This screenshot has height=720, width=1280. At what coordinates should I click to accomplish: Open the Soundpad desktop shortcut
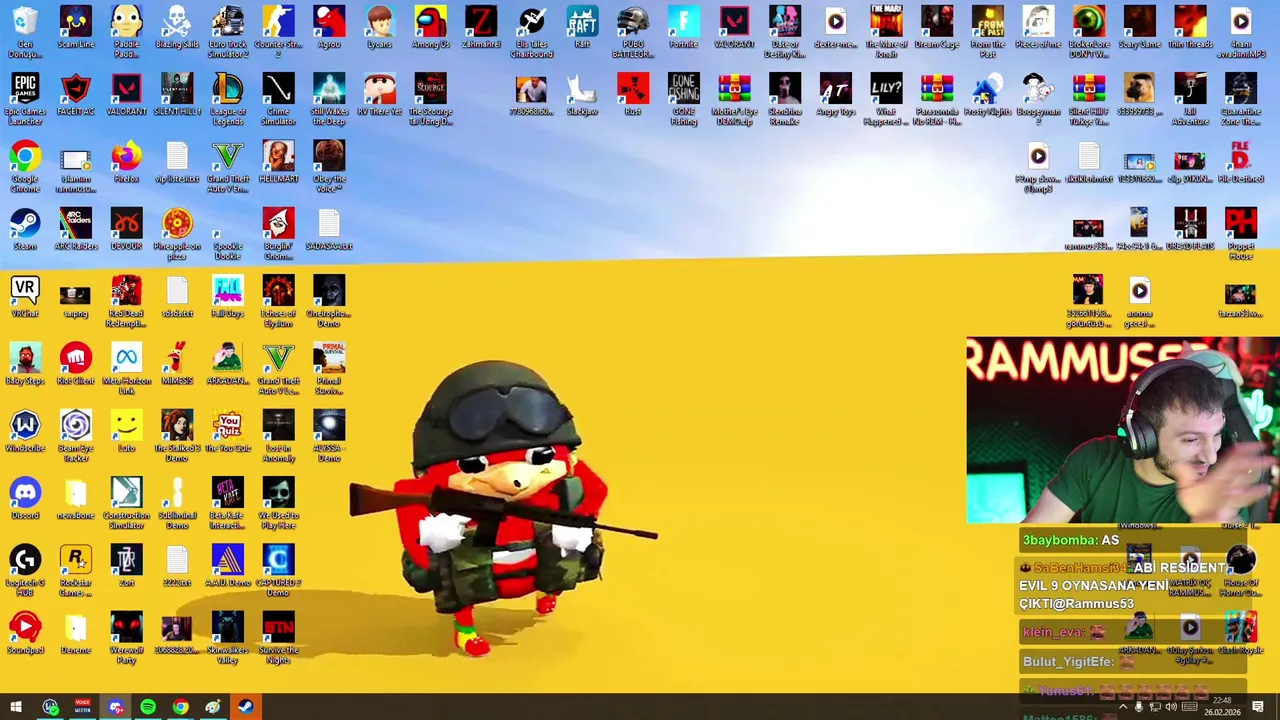[25, 634]
